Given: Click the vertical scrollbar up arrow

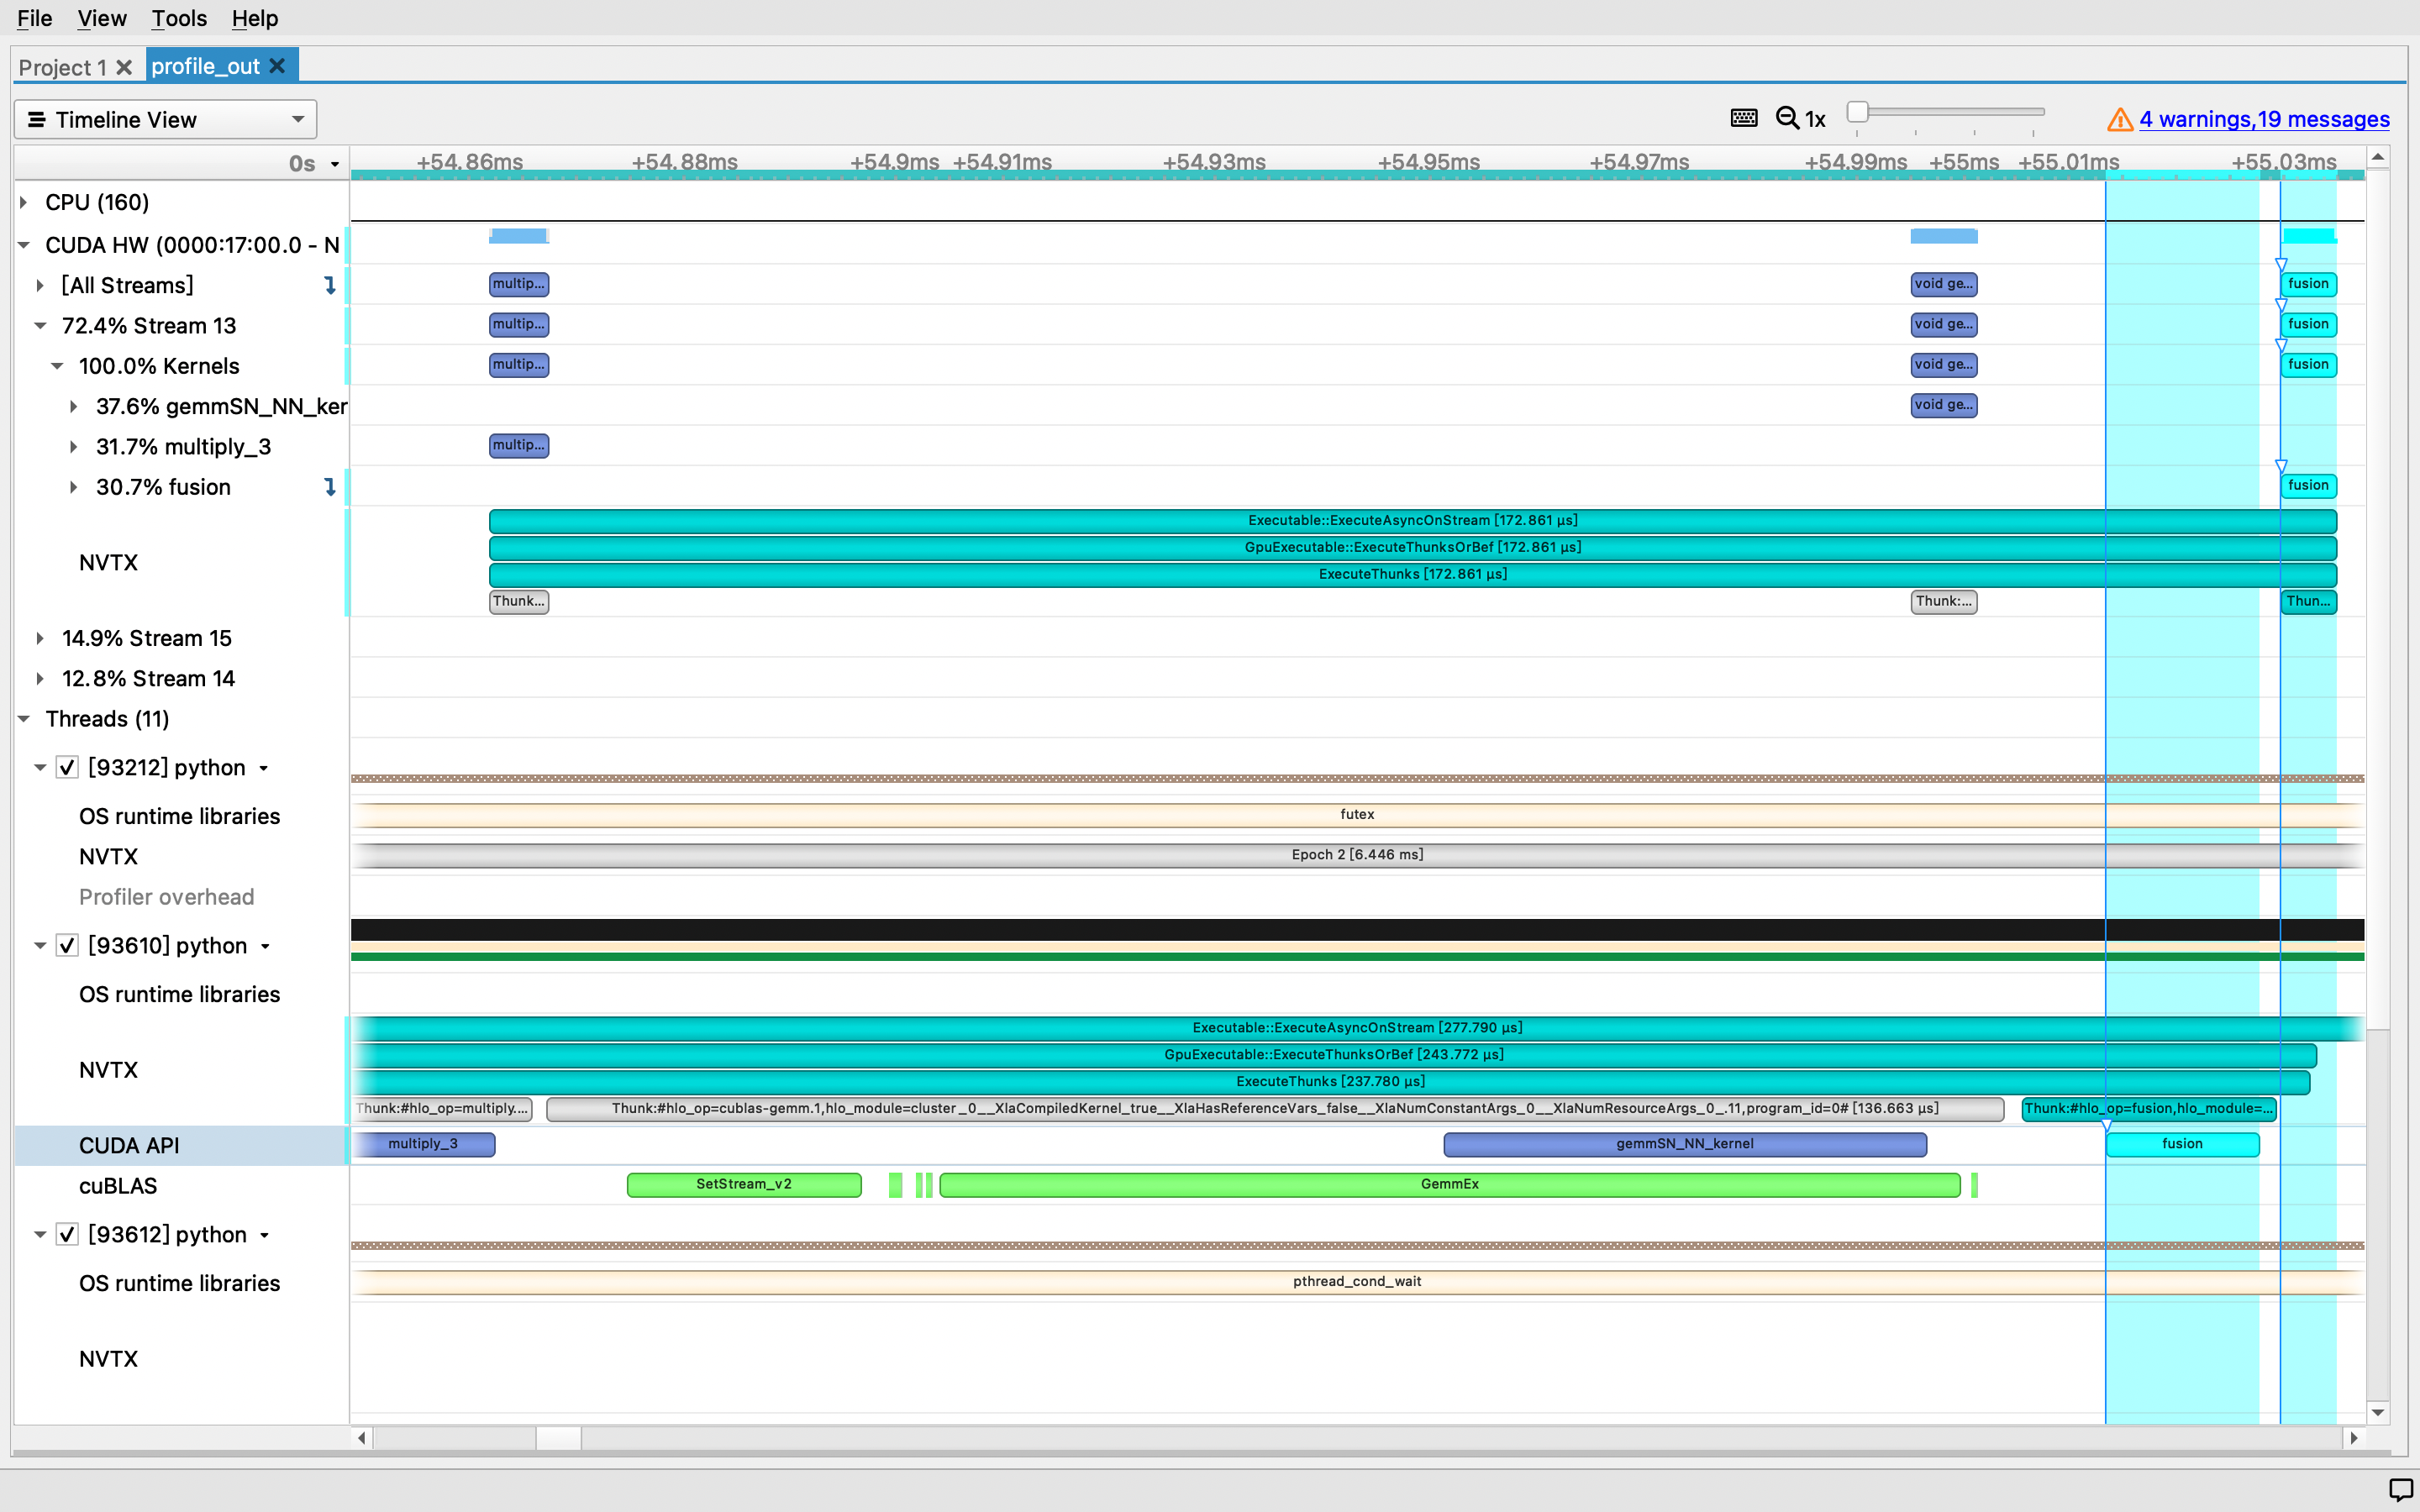Looking at the screenshot, I should (x=2378, y=157).
